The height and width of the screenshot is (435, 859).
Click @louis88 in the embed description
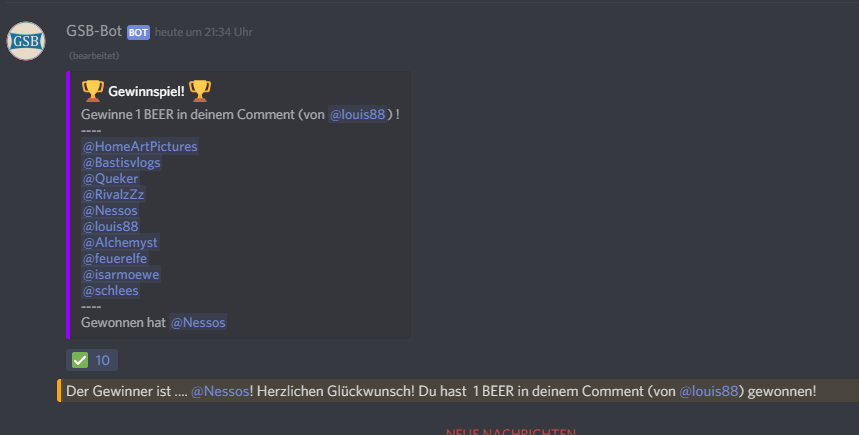click(x=357, y=114)
